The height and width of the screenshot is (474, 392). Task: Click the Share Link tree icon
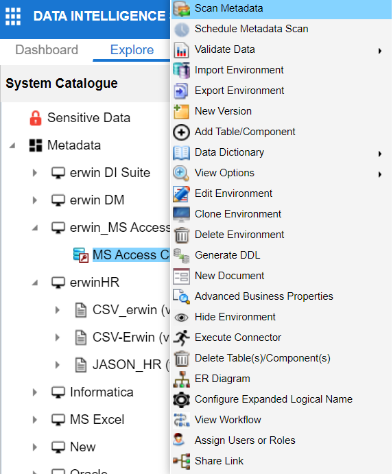click(181, 461)
